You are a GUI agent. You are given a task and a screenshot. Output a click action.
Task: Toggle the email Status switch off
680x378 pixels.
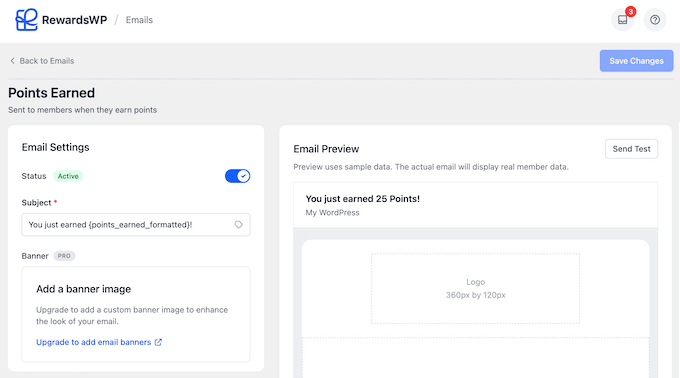coord(237,176)
